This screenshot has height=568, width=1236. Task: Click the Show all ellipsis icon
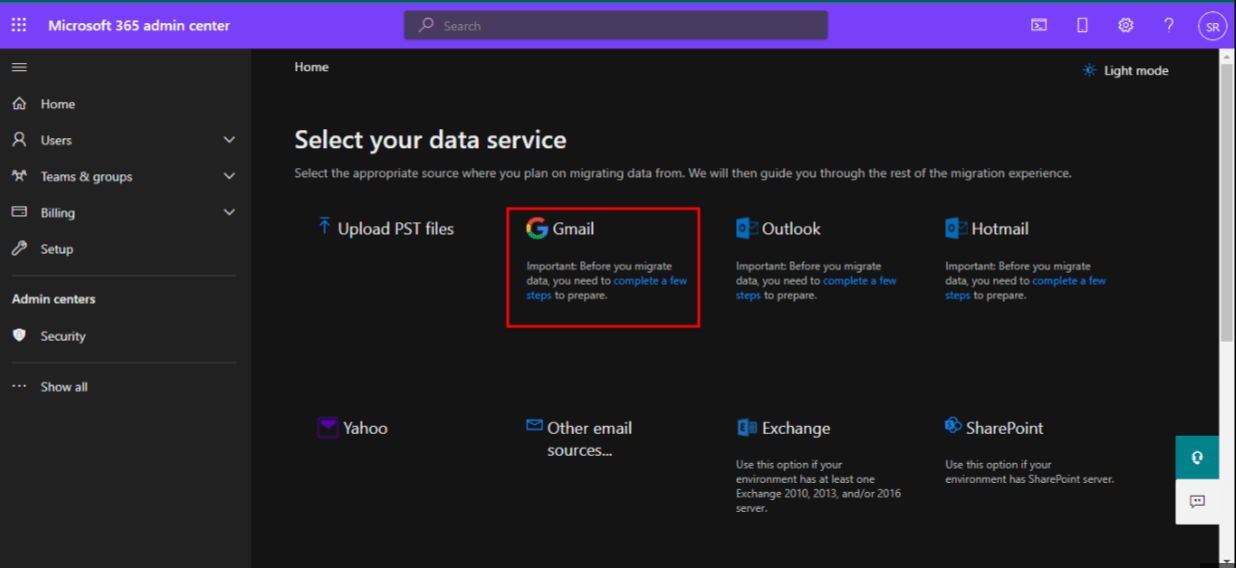click(x=19, y=386)
